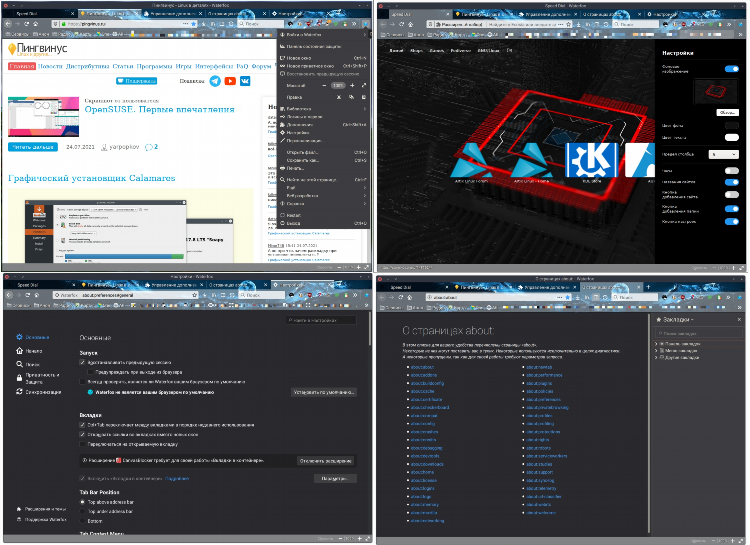750x545 pixels.
Task: Choose Выход at the bottom of the menu
Action: pos(323,223)
